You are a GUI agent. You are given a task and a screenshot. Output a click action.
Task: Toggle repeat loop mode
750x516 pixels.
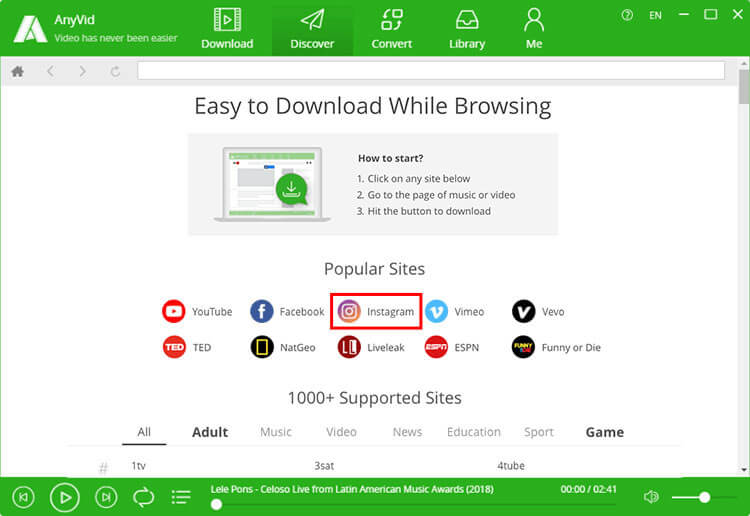[x=143, y=497]
